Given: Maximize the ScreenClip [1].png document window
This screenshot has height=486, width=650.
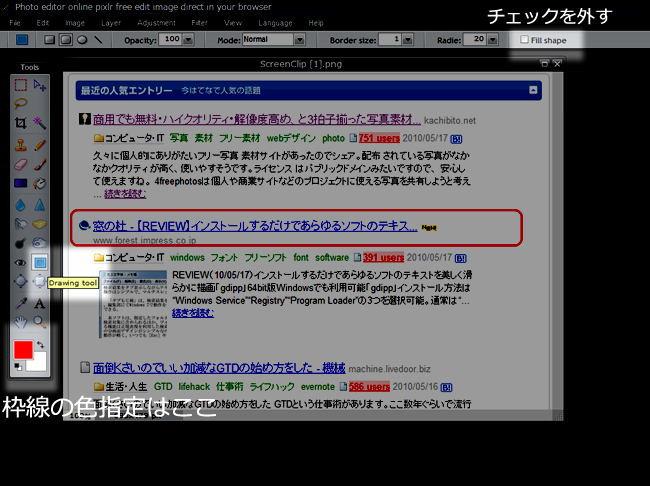Looking at the screenshot, I should pyautogui.click(x=544, y=63).
